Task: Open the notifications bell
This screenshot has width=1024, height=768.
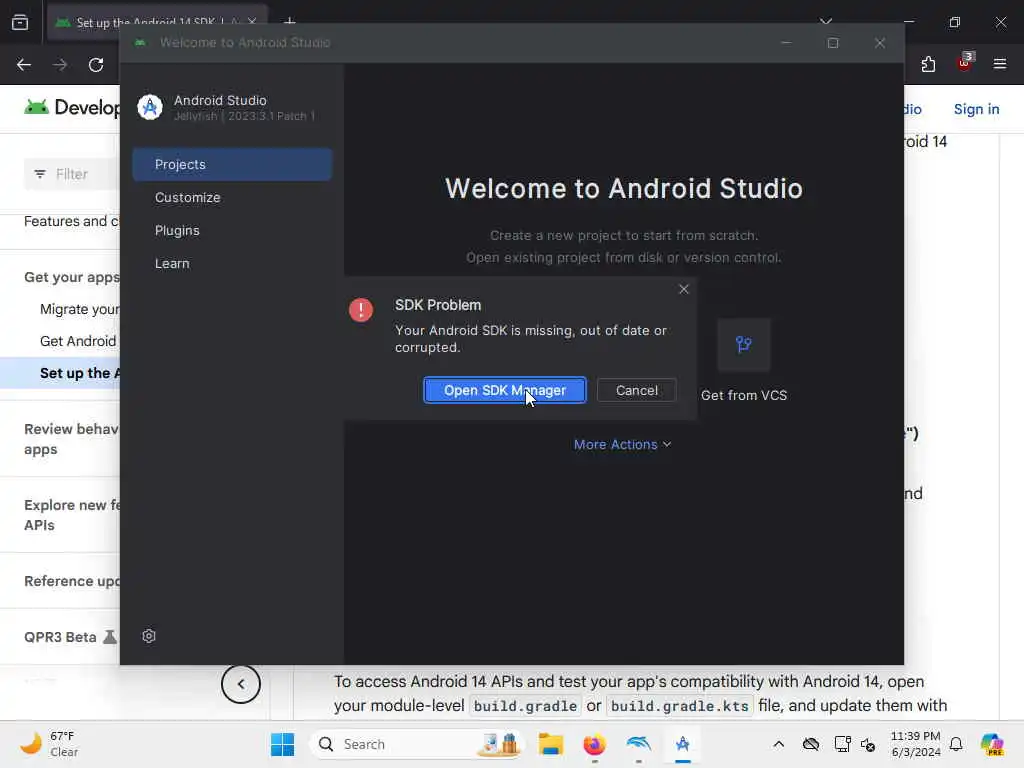Action: click(x=956, y=744)
